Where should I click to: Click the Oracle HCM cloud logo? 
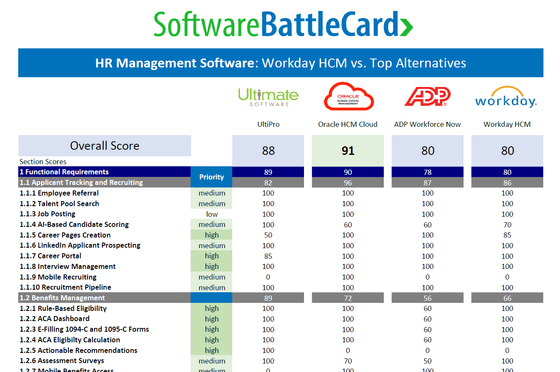[348, 96]
